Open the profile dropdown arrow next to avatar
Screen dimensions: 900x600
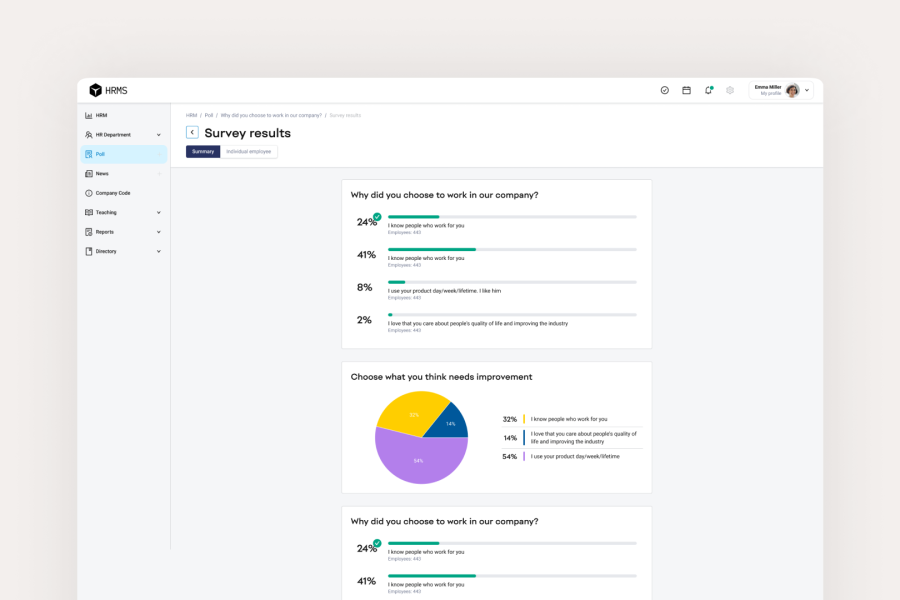click(x=807, y=90)
